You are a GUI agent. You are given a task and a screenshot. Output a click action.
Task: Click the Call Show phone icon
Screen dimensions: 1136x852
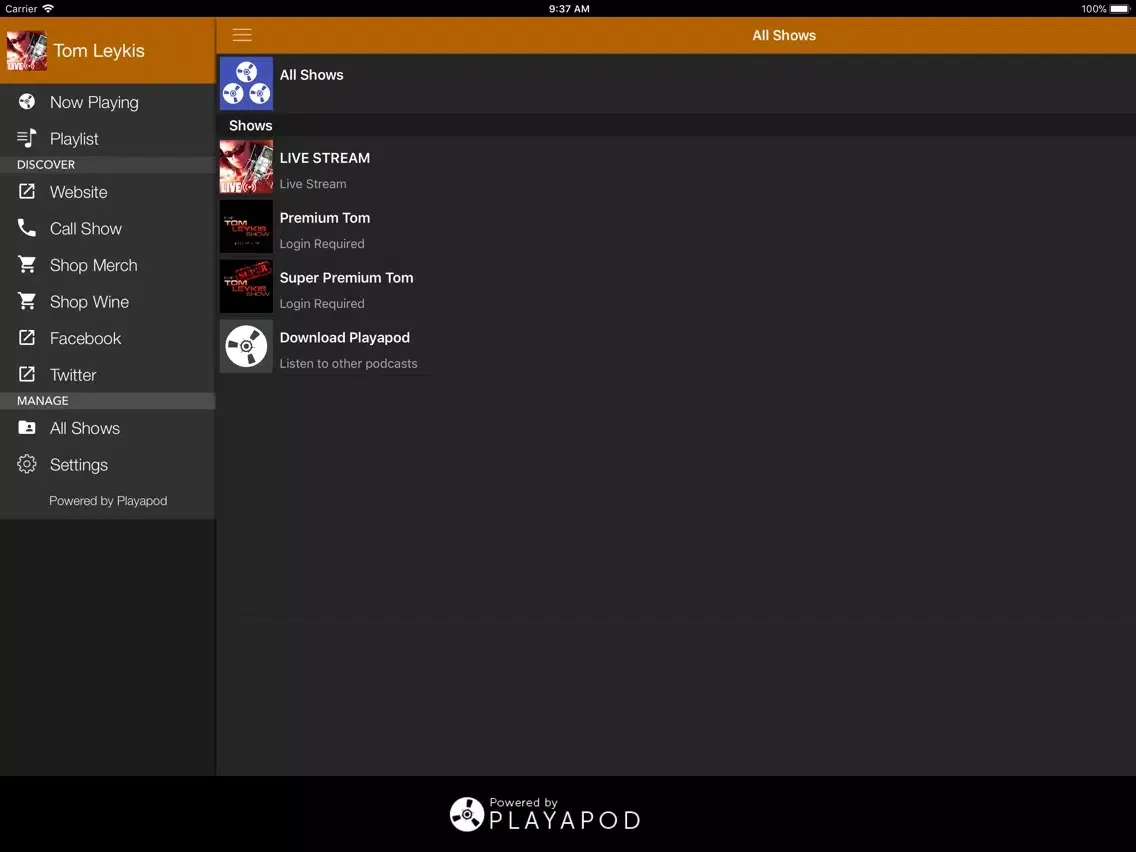pos(27,227)
